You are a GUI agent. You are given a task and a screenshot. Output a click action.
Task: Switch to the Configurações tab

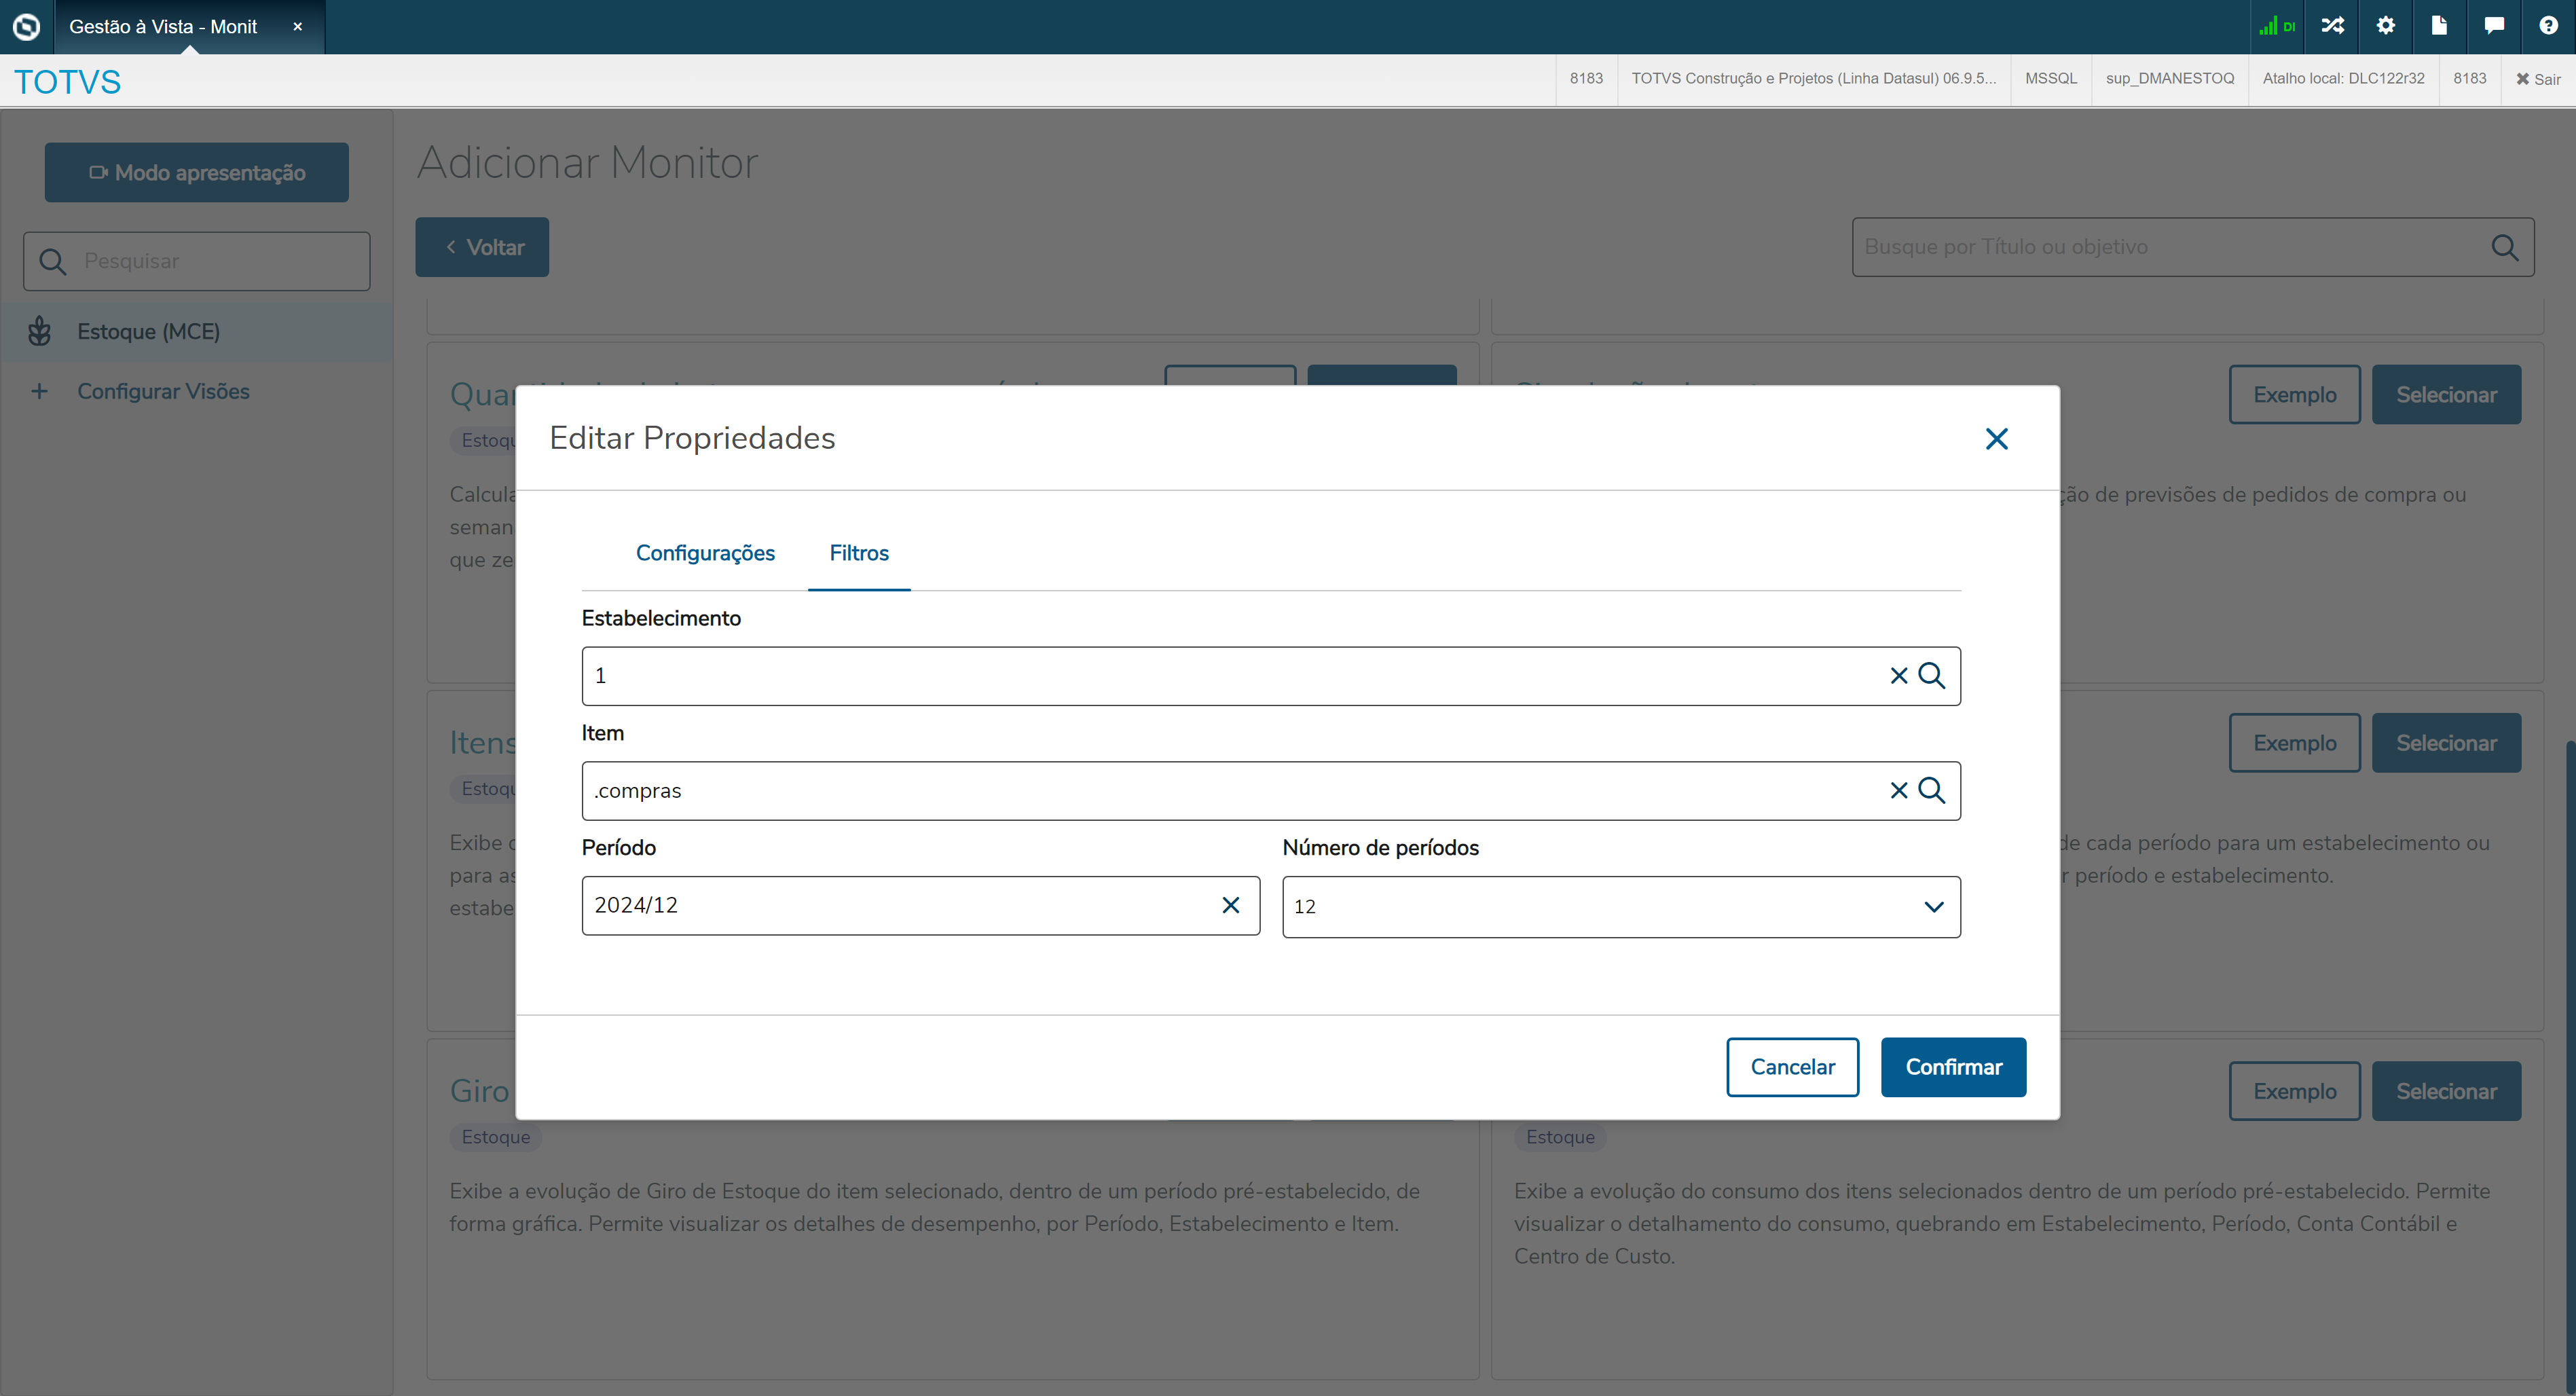(705, 553)
